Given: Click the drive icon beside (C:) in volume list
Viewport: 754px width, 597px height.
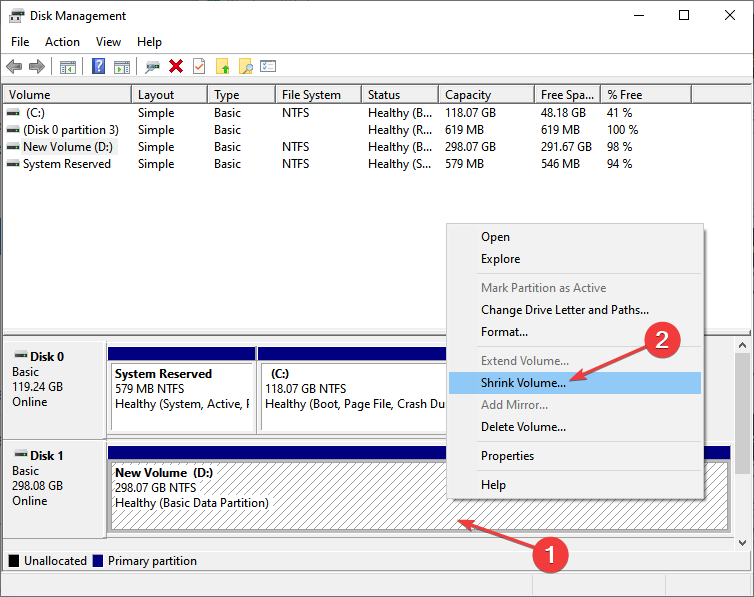Looking at the screenshot, I should click(13, 112).
